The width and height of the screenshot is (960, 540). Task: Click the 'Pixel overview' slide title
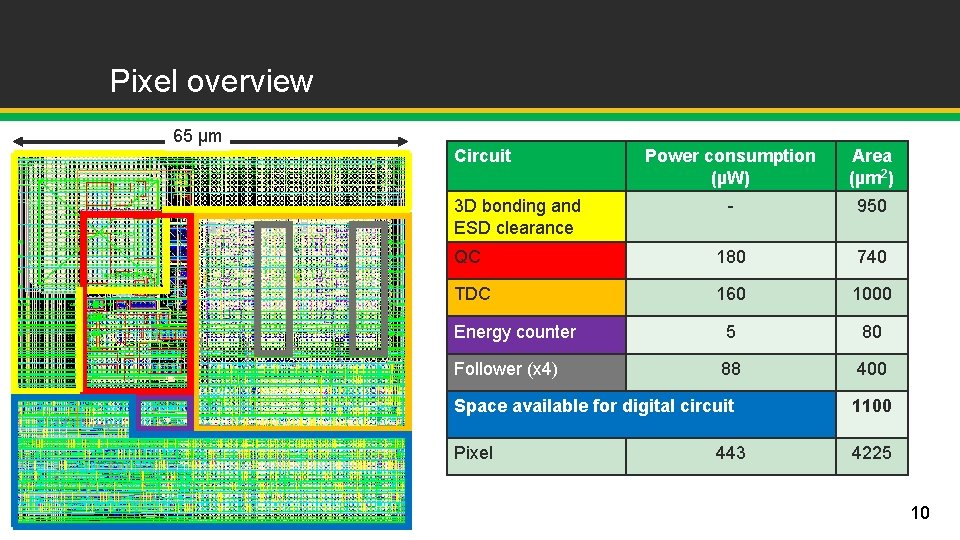[x=211, y=81]
